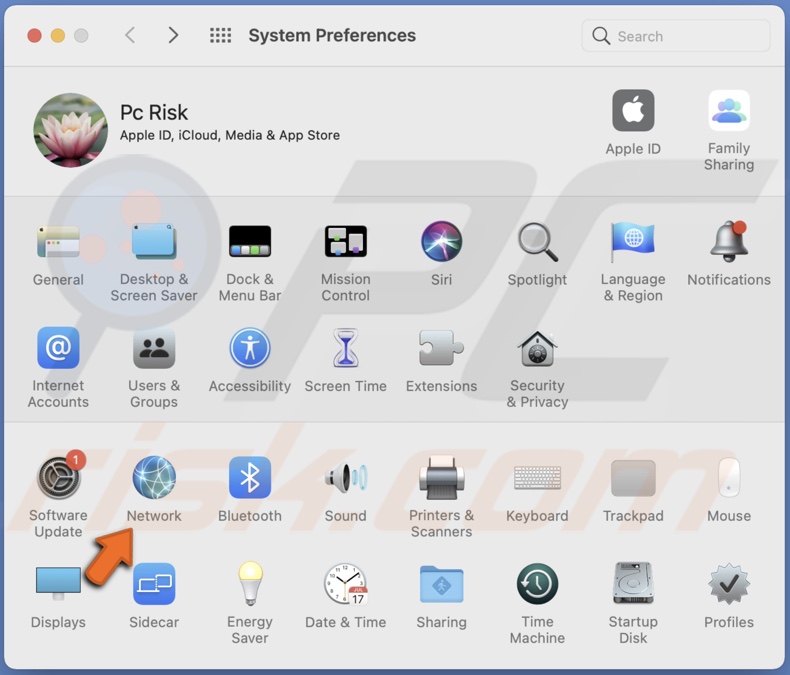The width and height of the screenshot is (790, 675).
Task: Open Mission Control settings
Action: pos(346,243)
